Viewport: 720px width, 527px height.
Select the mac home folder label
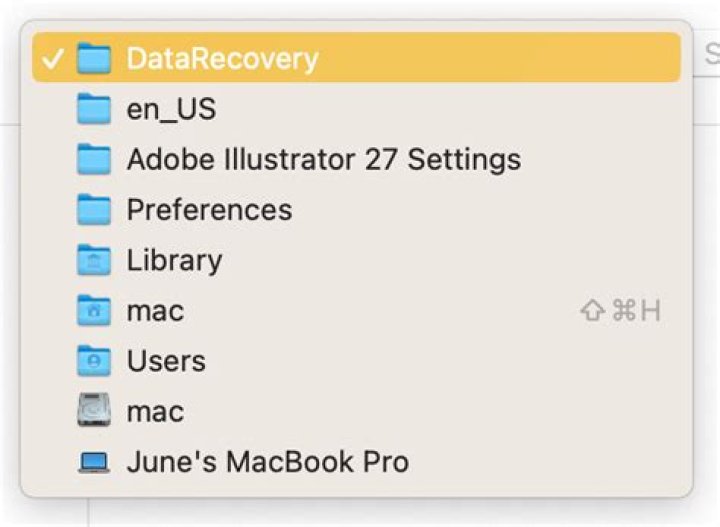click(x=155, y=310)
